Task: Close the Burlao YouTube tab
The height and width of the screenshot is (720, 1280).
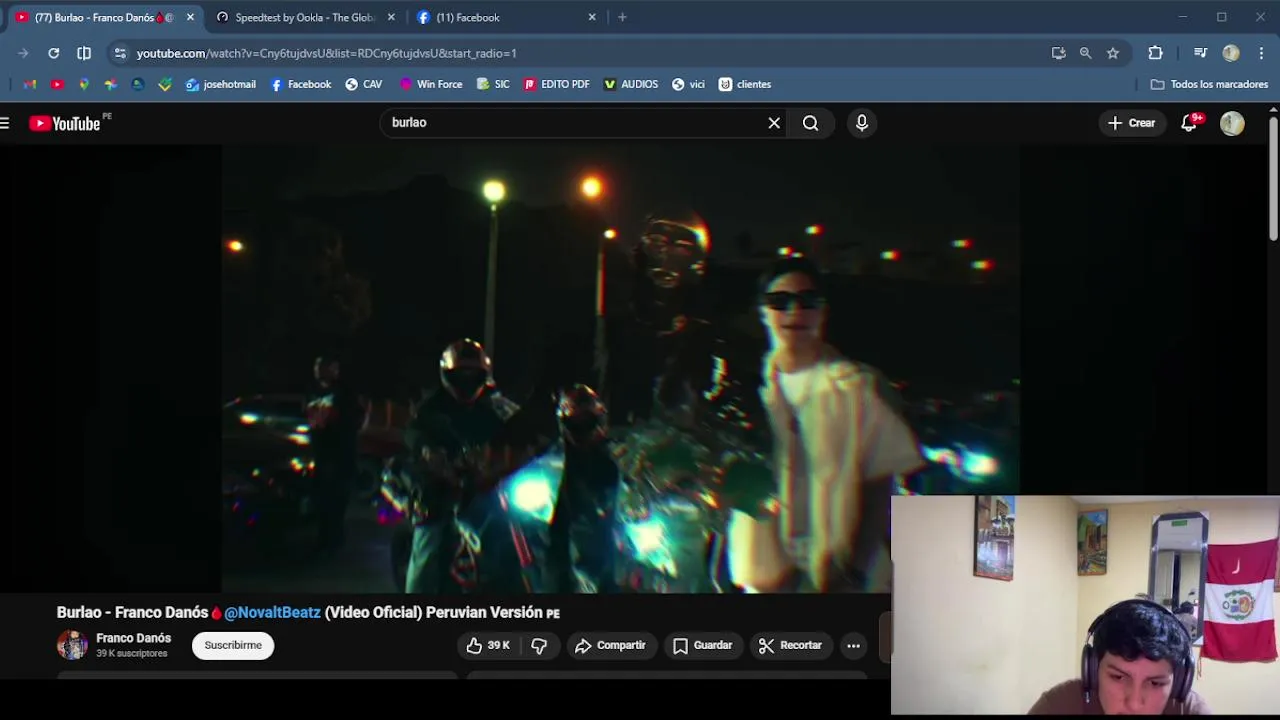Action: tap(190, 17)
